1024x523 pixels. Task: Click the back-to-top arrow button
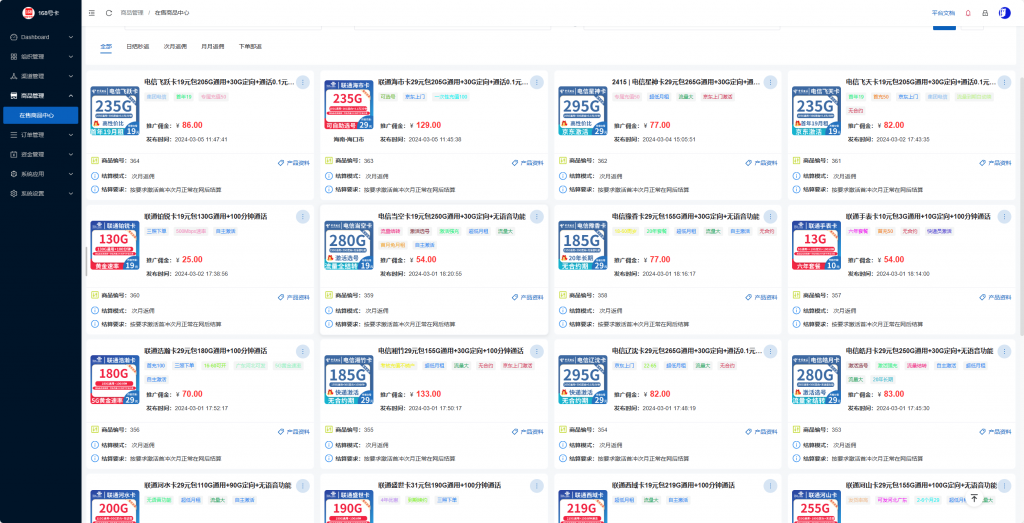coord(974,498)
